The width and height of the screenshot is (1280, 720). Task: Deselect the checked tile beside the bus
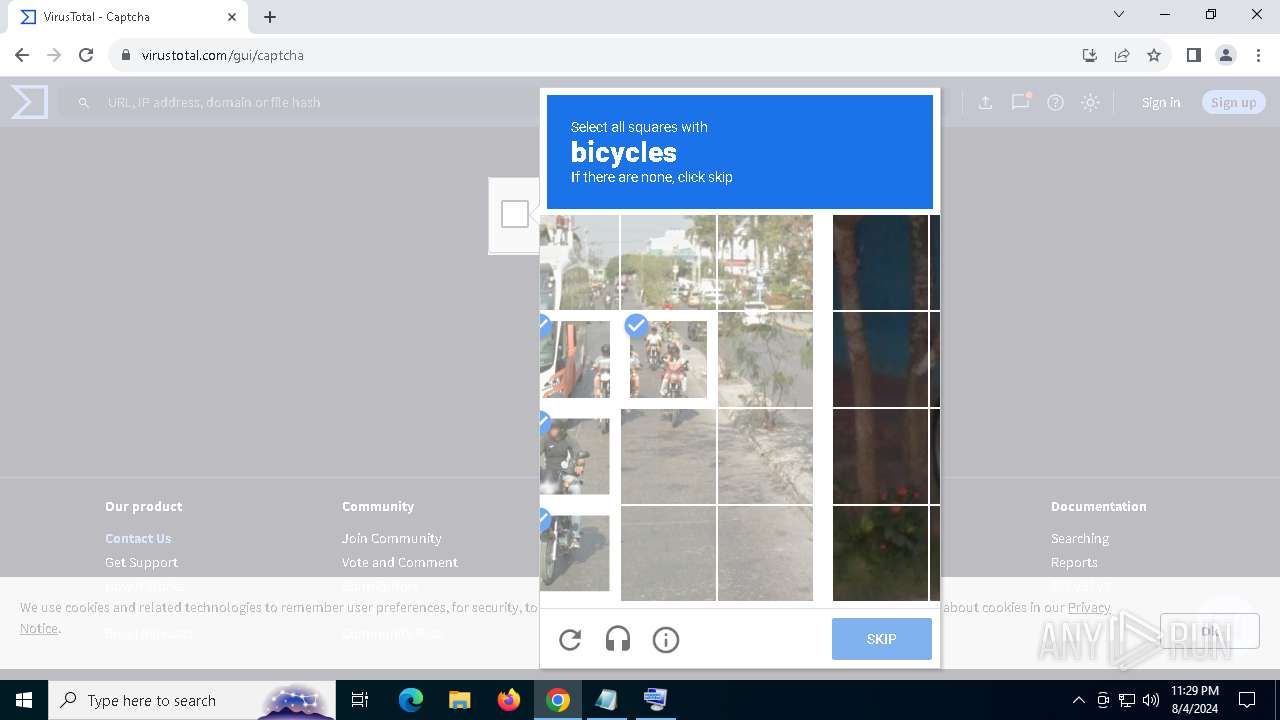575,359
